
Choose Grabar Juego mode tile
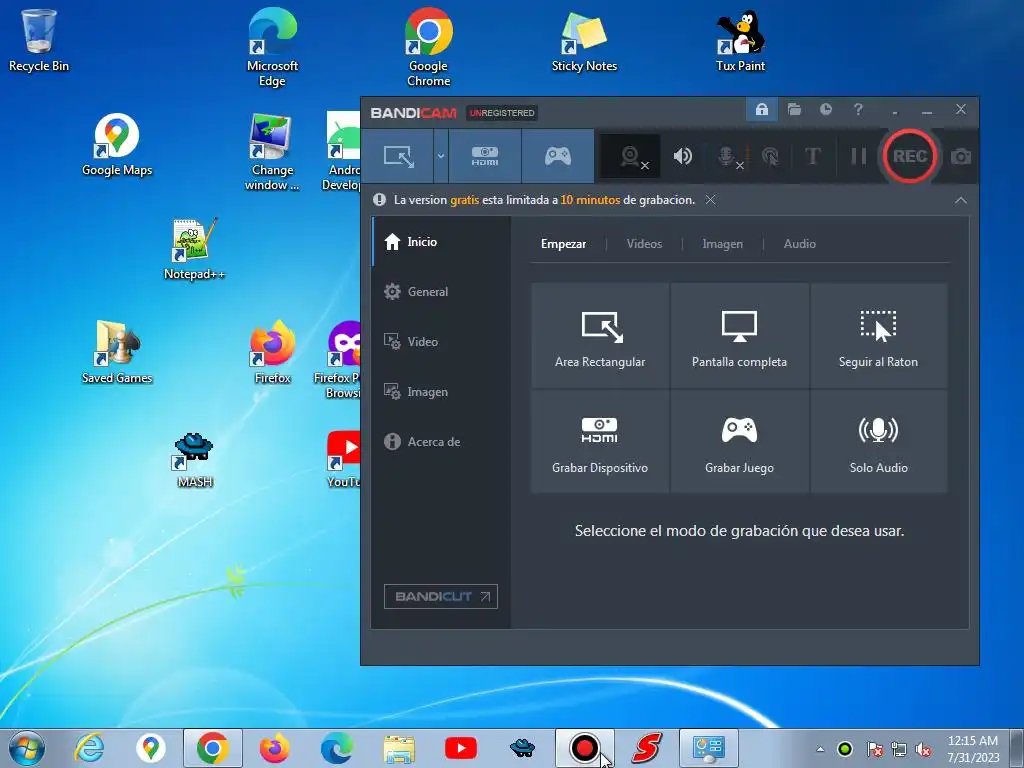[x=739, y=441]
